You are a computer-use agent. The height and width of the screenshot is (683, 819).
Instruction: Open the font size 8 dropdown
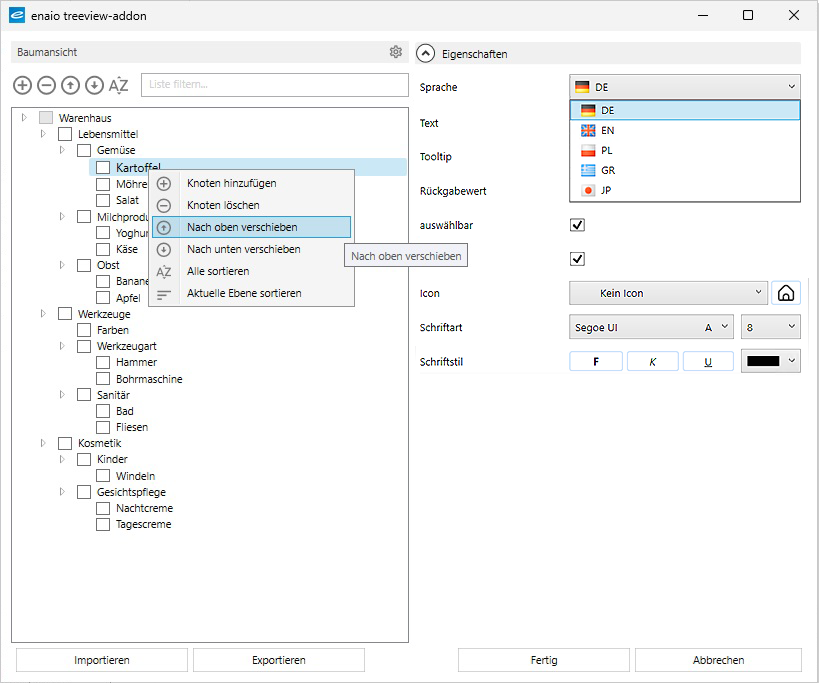point(770,327)
